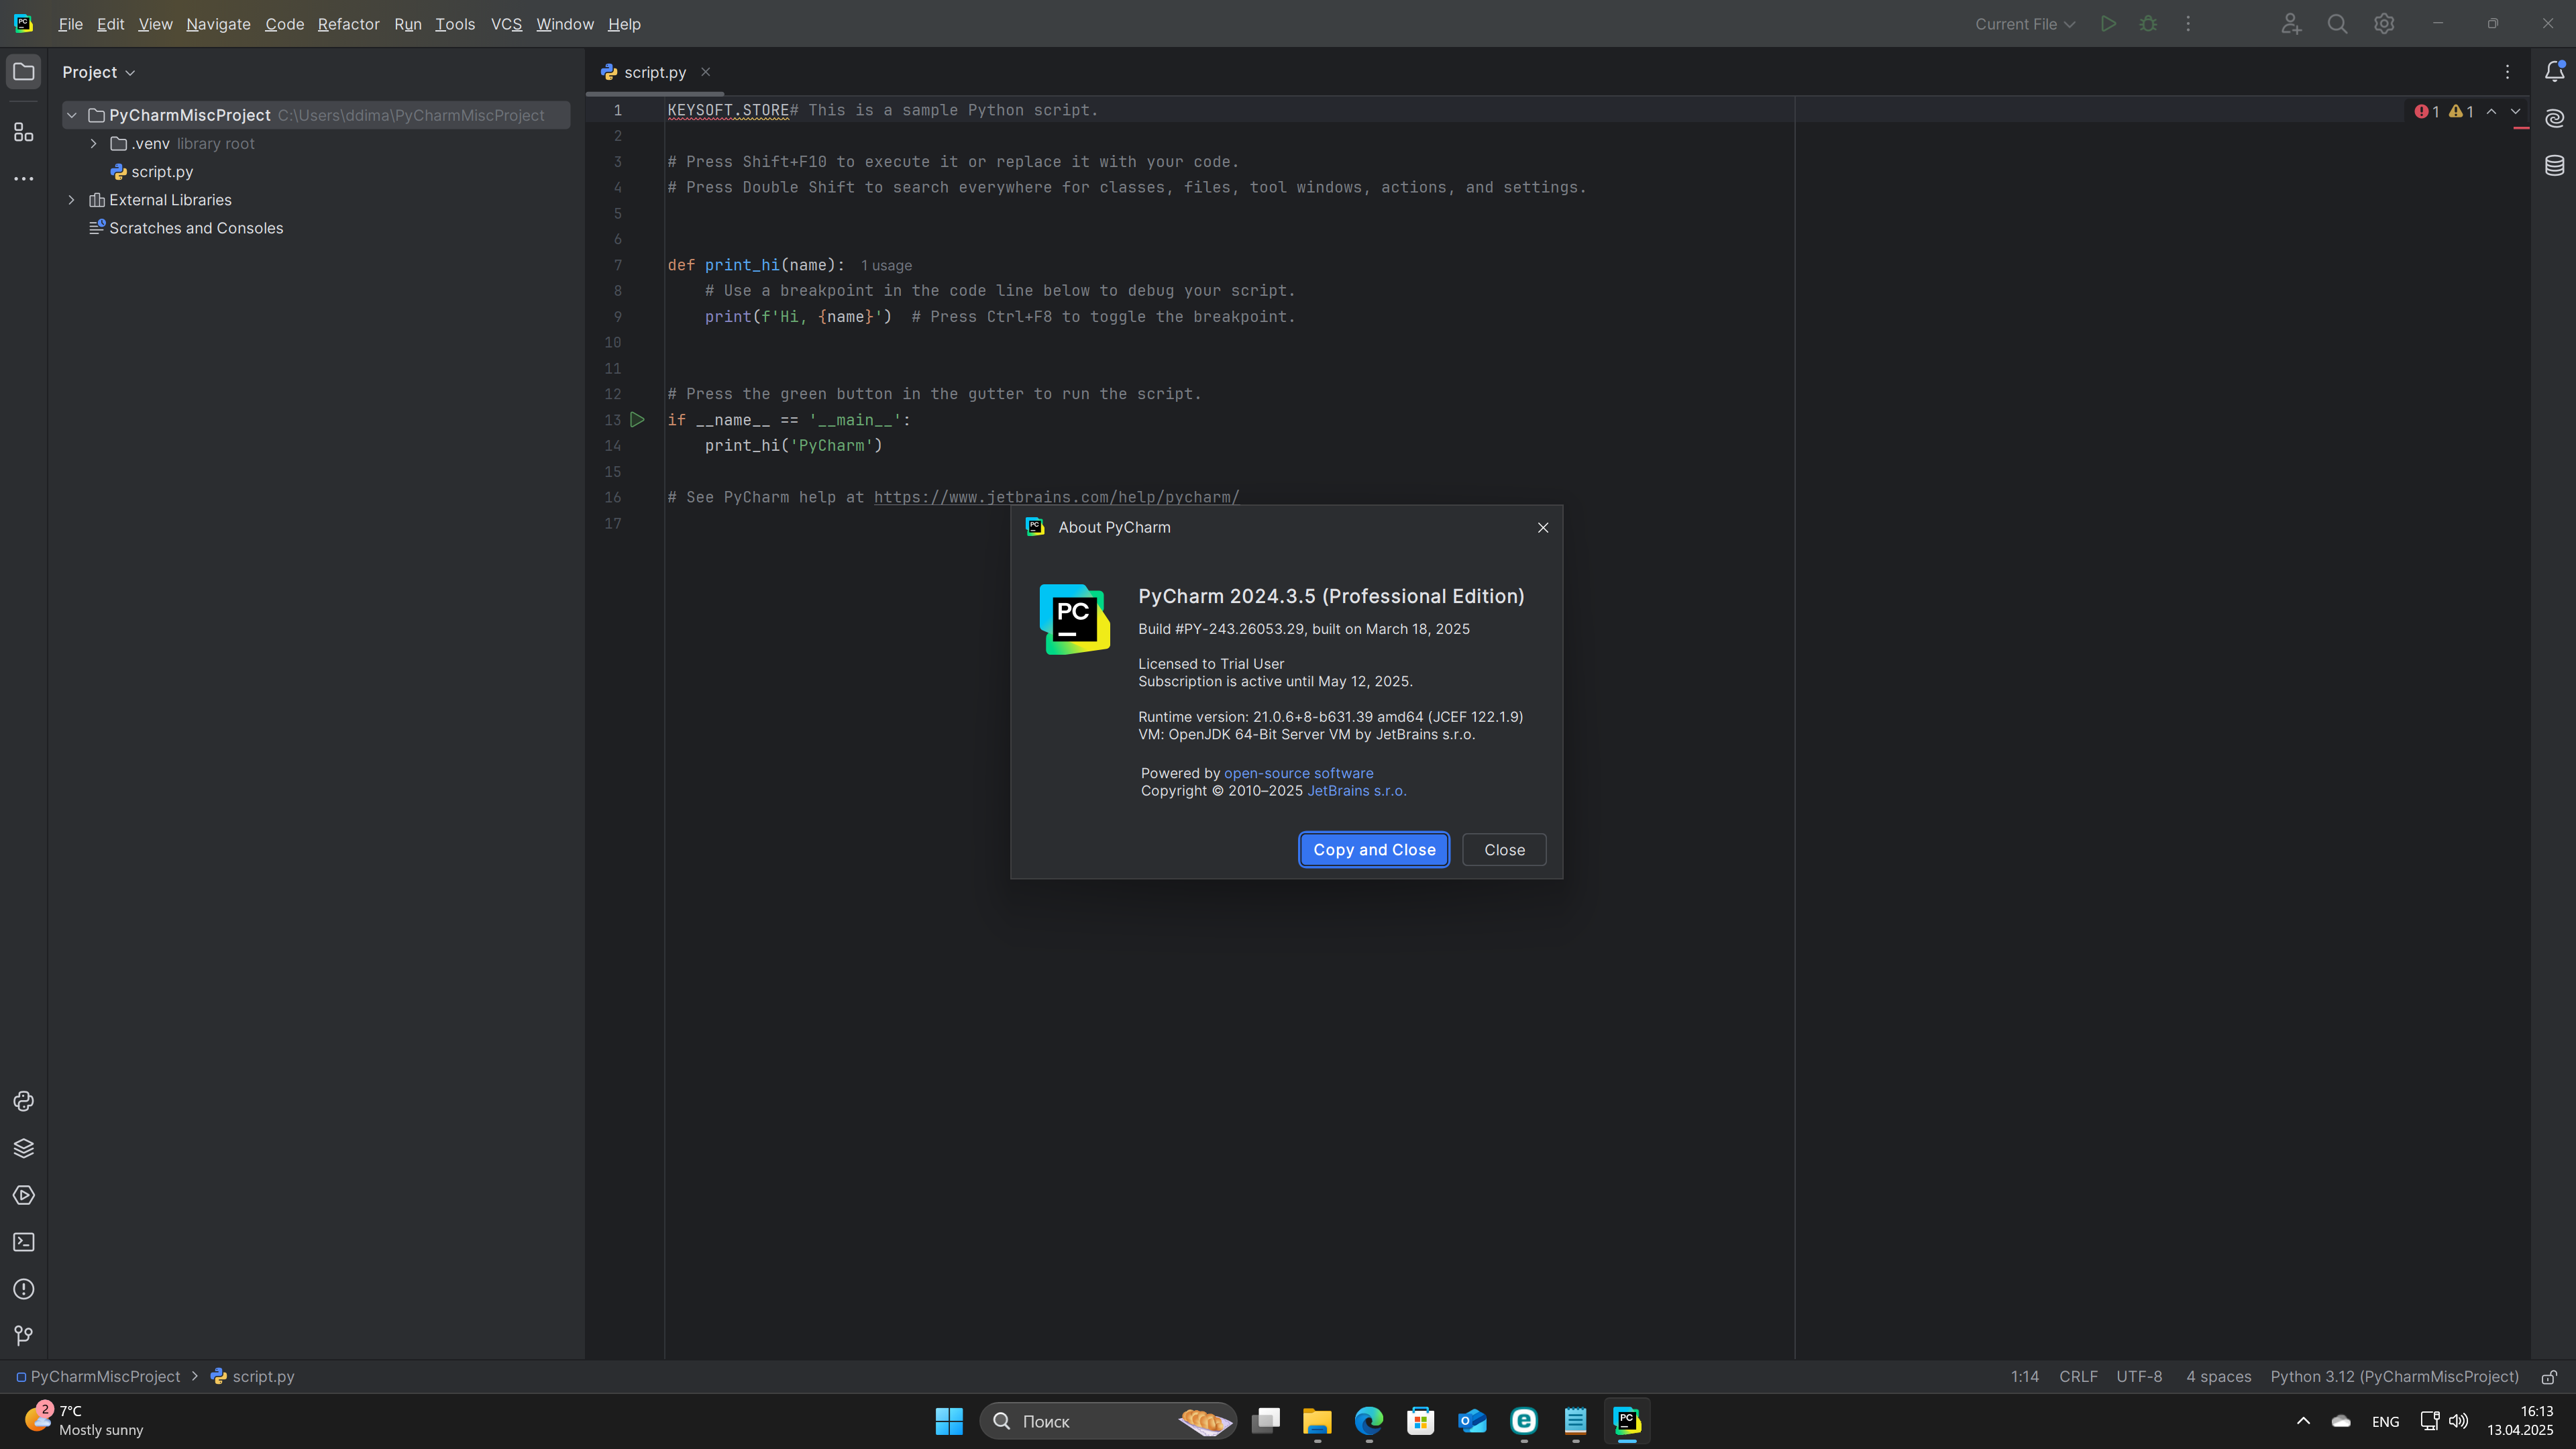
Task: Open Windows Start menu
Action: (x=949, y=1421)
